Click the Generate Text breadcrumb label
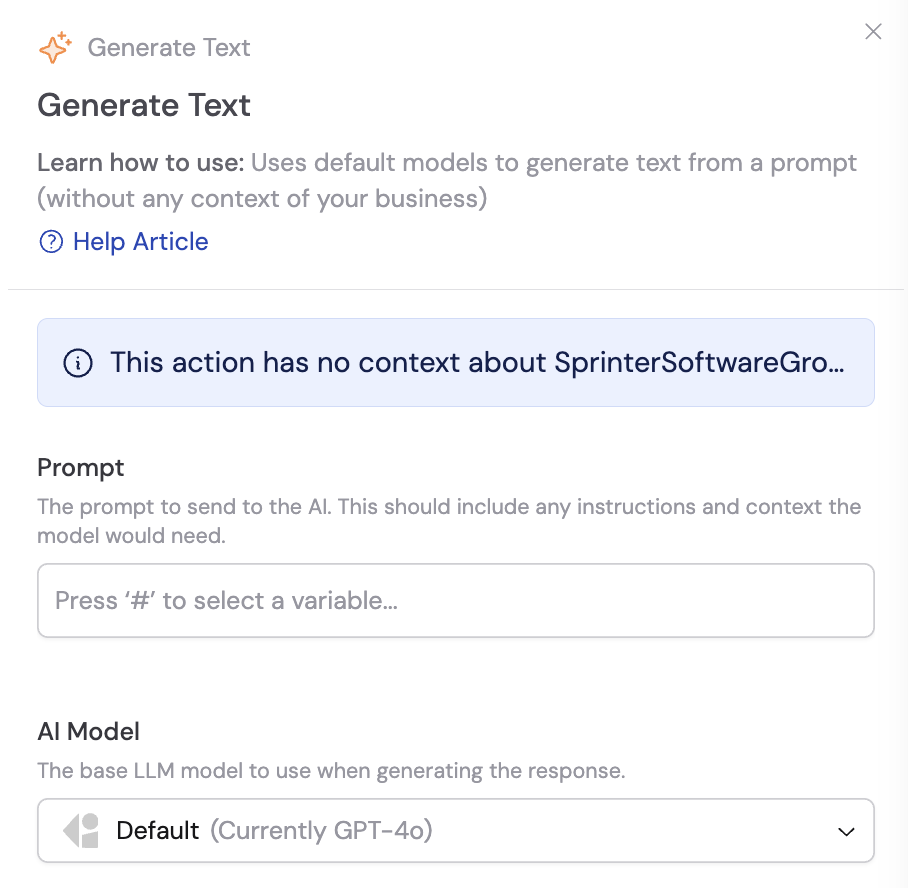This screenshot has height=888, width=908. (169, 47)
